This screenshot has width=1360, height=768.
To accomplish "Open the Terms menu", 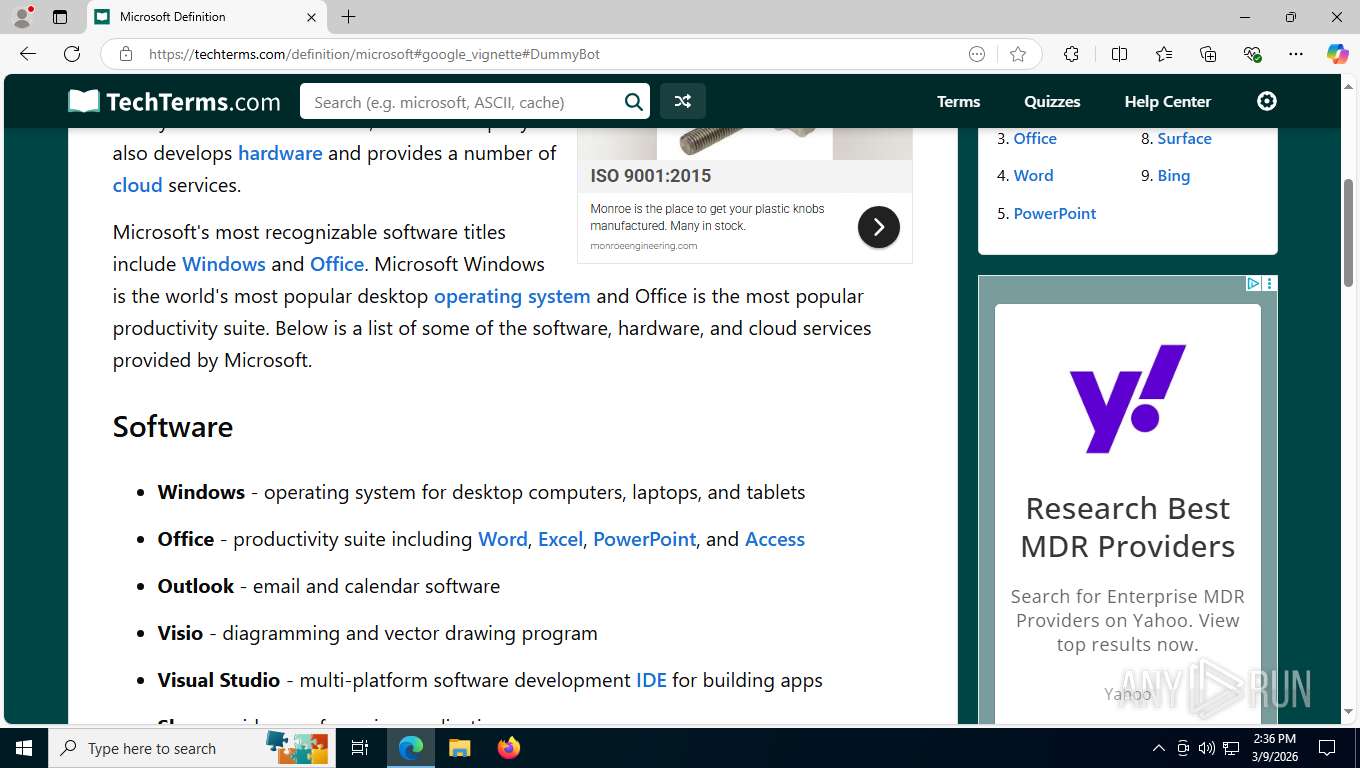I will tap(958, 101).
